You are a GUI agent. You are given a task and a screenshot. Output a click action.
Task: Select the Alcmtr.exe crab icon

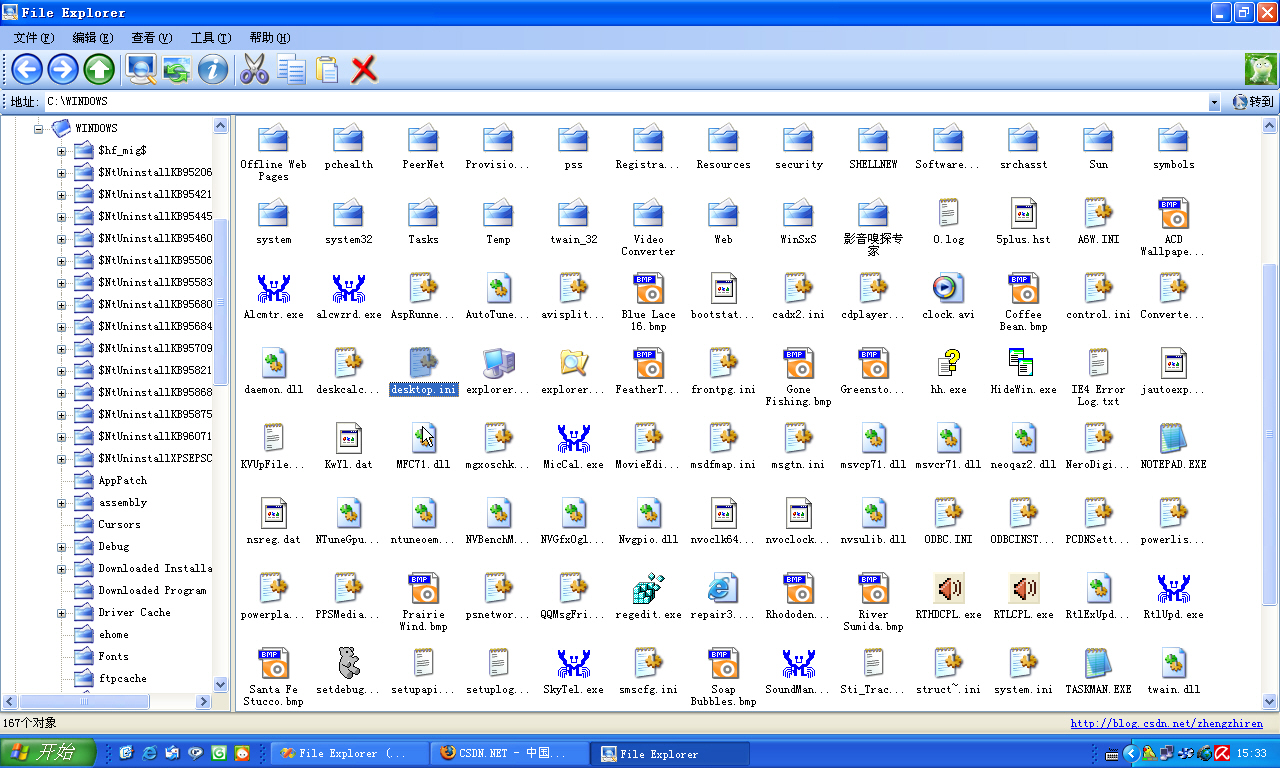click(273, 288)
